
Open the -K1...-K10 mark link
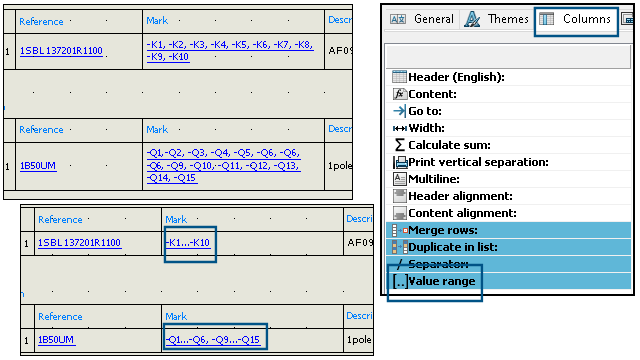pyautogui.click(x=188, y=242)
